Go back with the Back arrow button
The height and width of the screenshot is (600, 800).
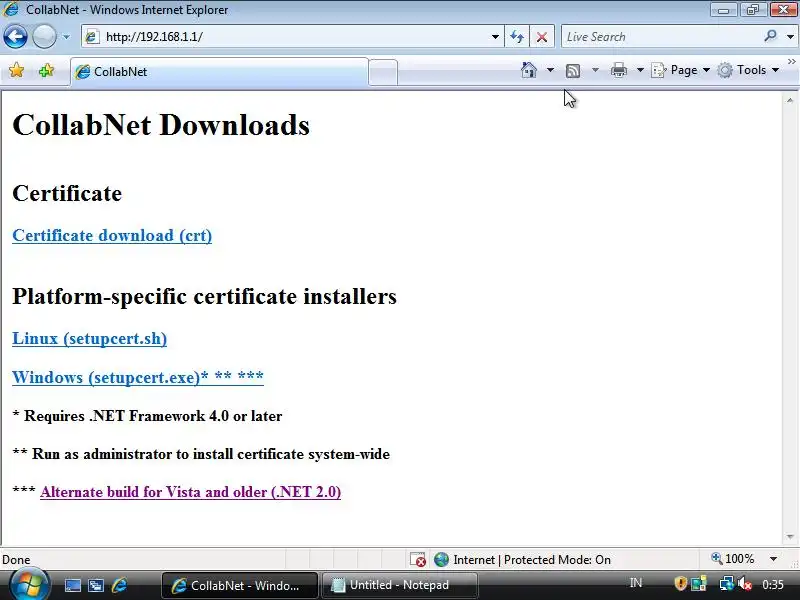[15, 37]
